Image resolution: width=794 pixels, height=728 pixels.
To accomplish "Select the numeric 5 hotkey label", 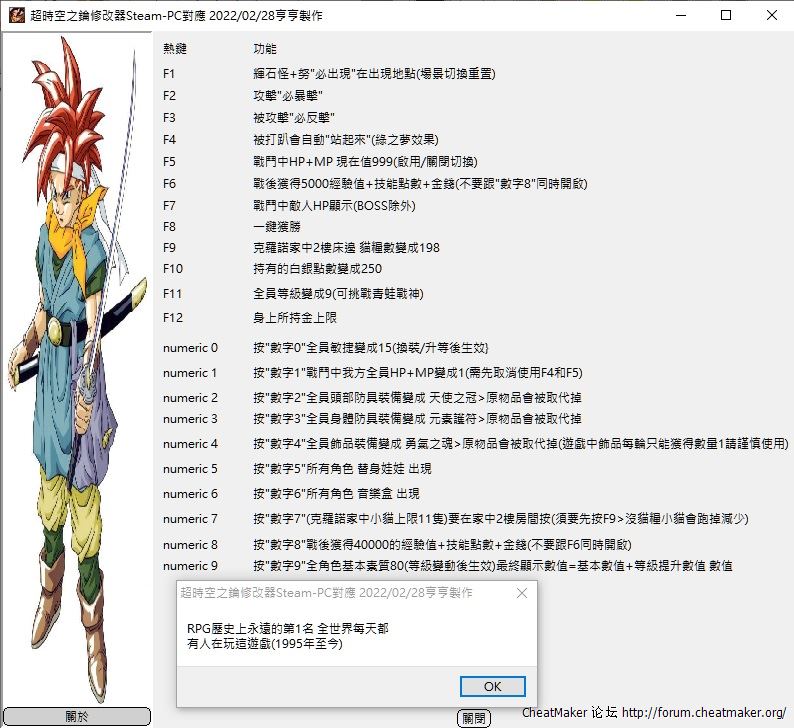I will (190, 469).
